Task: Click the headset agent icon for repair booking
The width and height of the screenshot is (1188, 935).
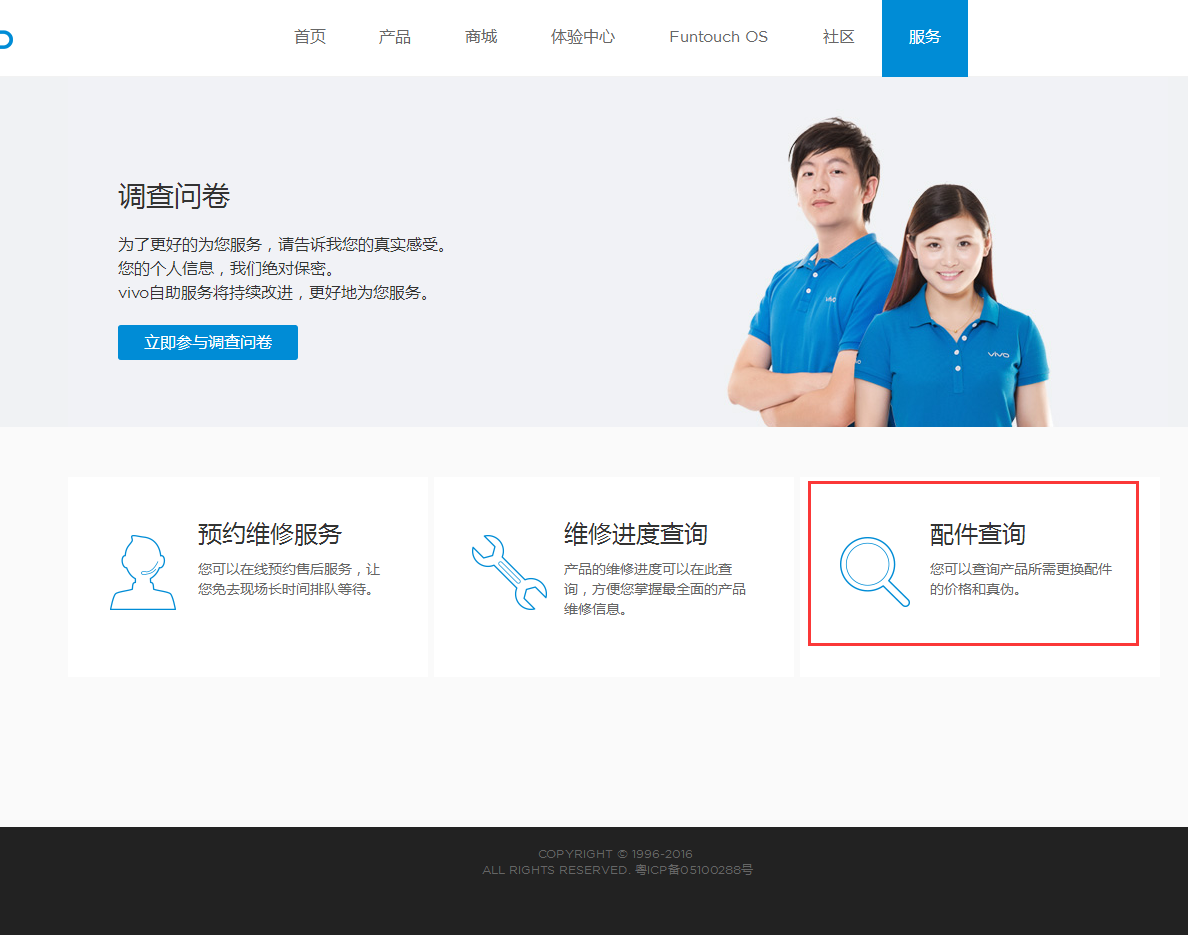Action: coord(142,572)
